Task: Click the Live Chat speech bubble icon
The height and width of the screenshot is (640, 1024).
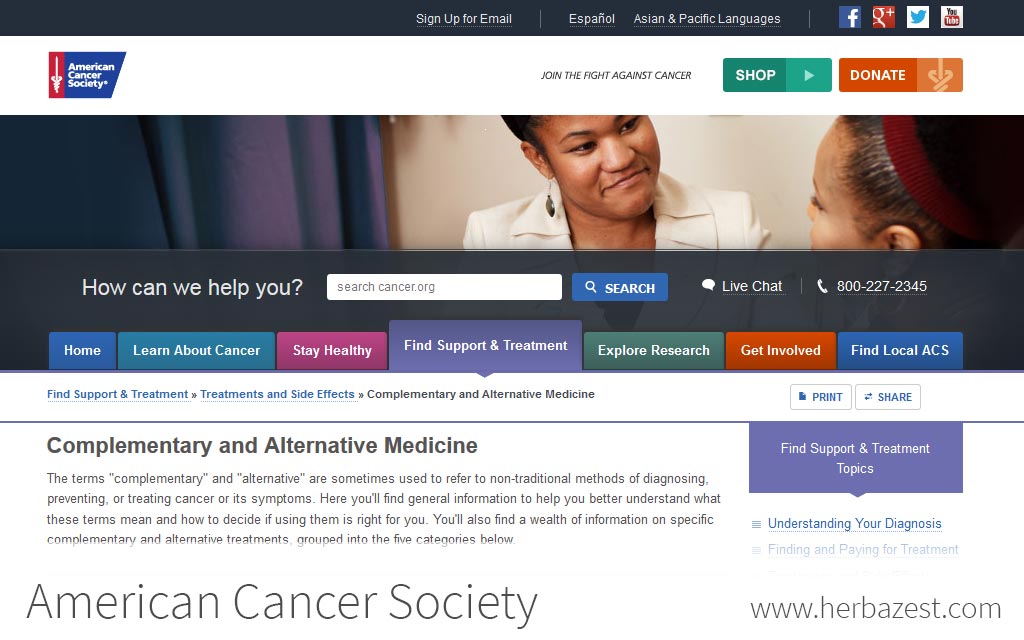Action: coord(708,285)
